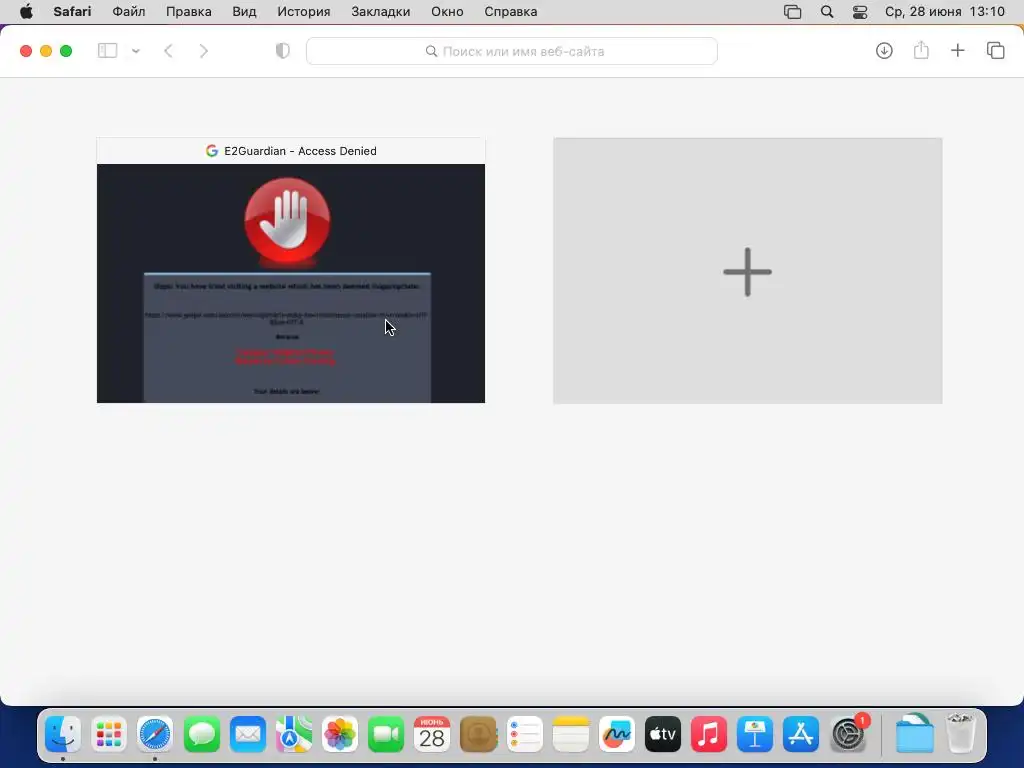The image size is (1024, 768).
Task: Open Messages from the Dock
Action: (x=201, y=735)
